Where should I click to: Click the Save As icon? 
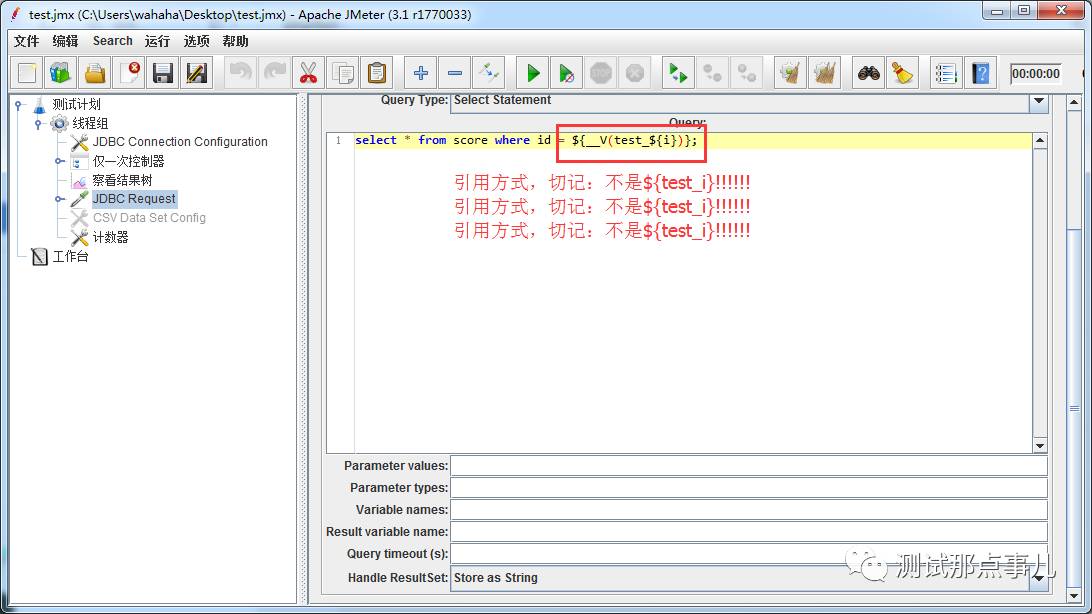197,73
